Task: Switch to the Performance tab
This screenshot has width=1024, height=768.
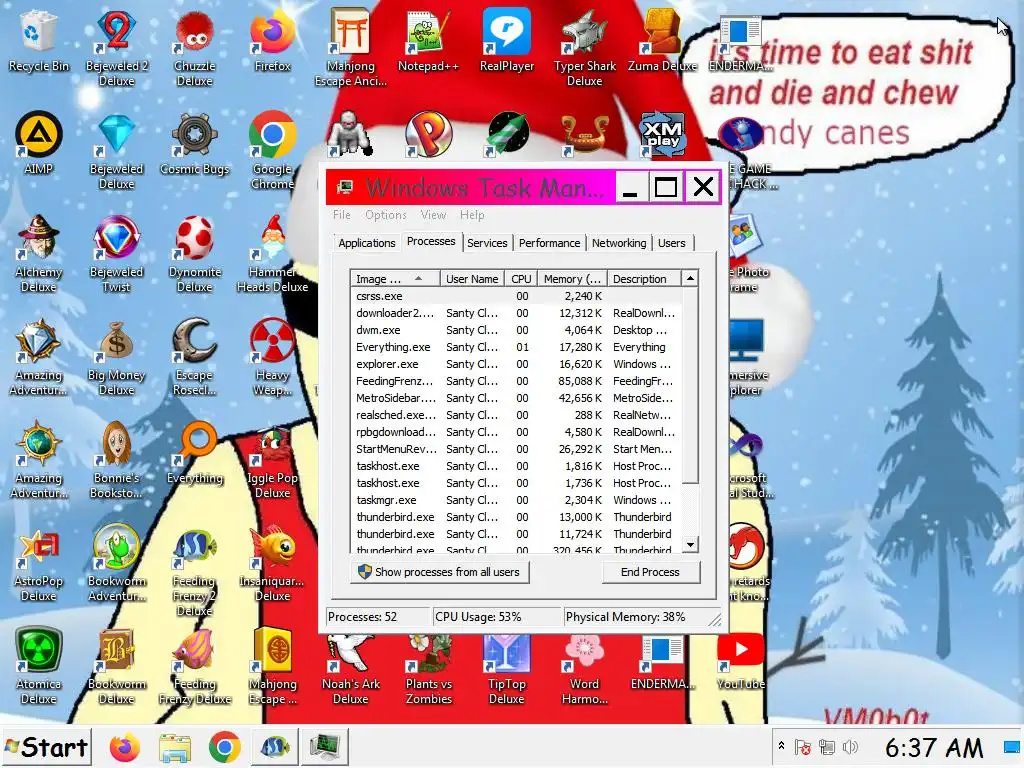Action: tap(549, 243)
